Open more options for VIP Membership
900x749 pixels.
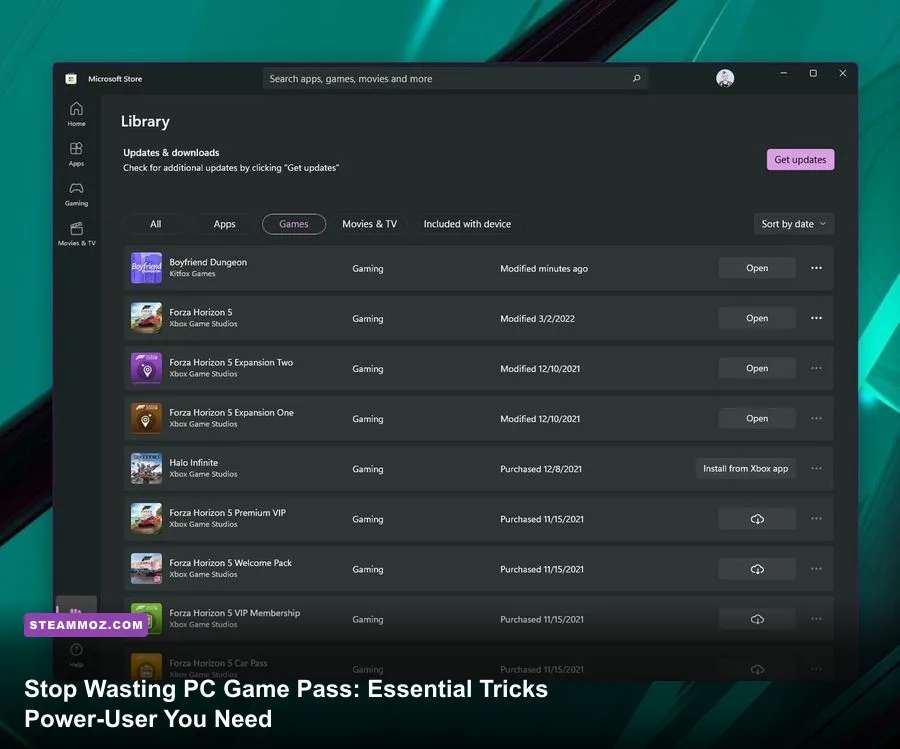(x=816, y=619)
